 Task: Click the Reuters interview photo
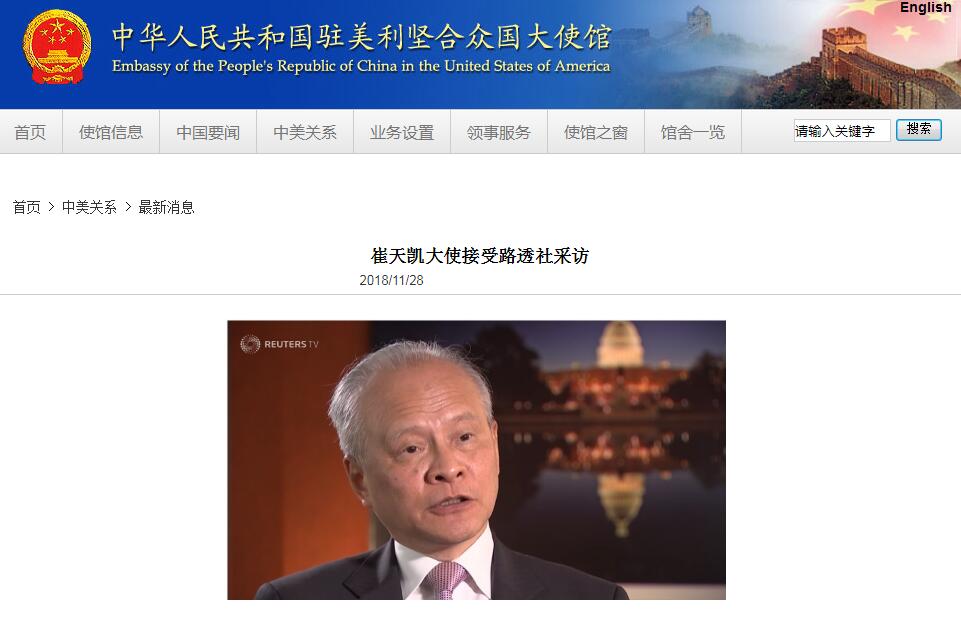(x=476, y=460)
